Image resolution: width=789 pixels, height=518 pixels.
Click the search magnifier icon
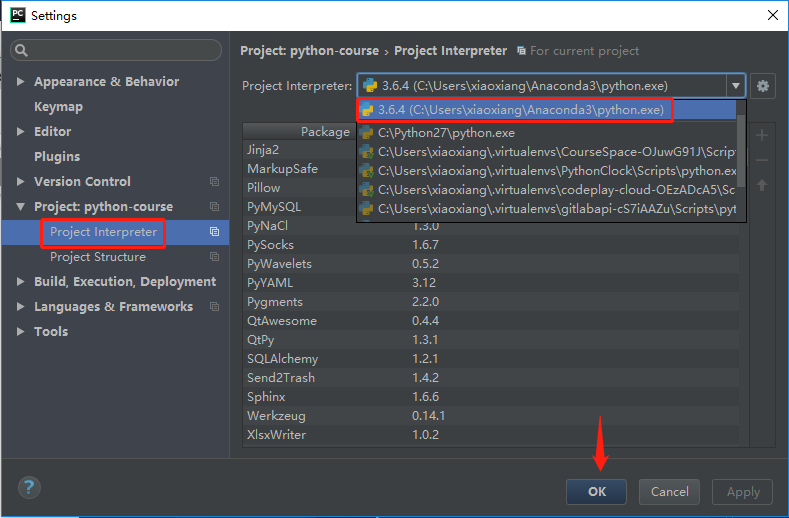pos(22,50)
